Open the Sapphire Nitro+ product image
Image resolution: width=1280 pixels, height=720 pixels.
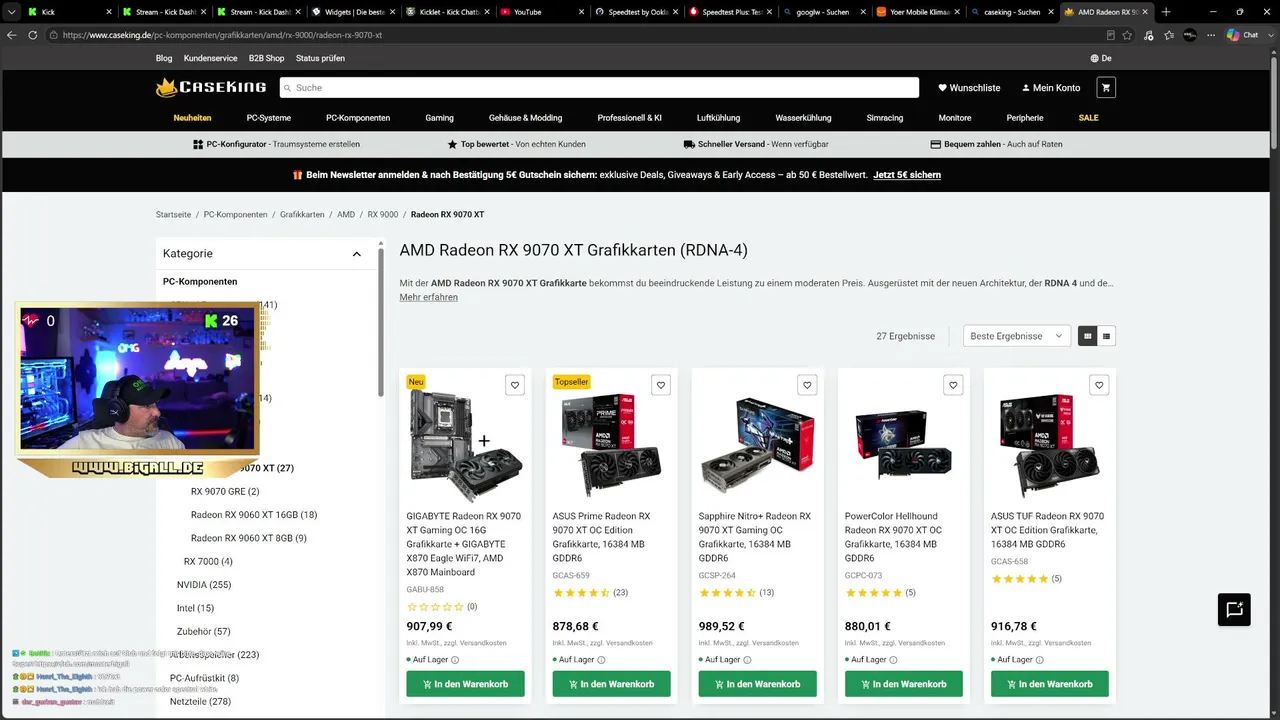pos(758,447)
